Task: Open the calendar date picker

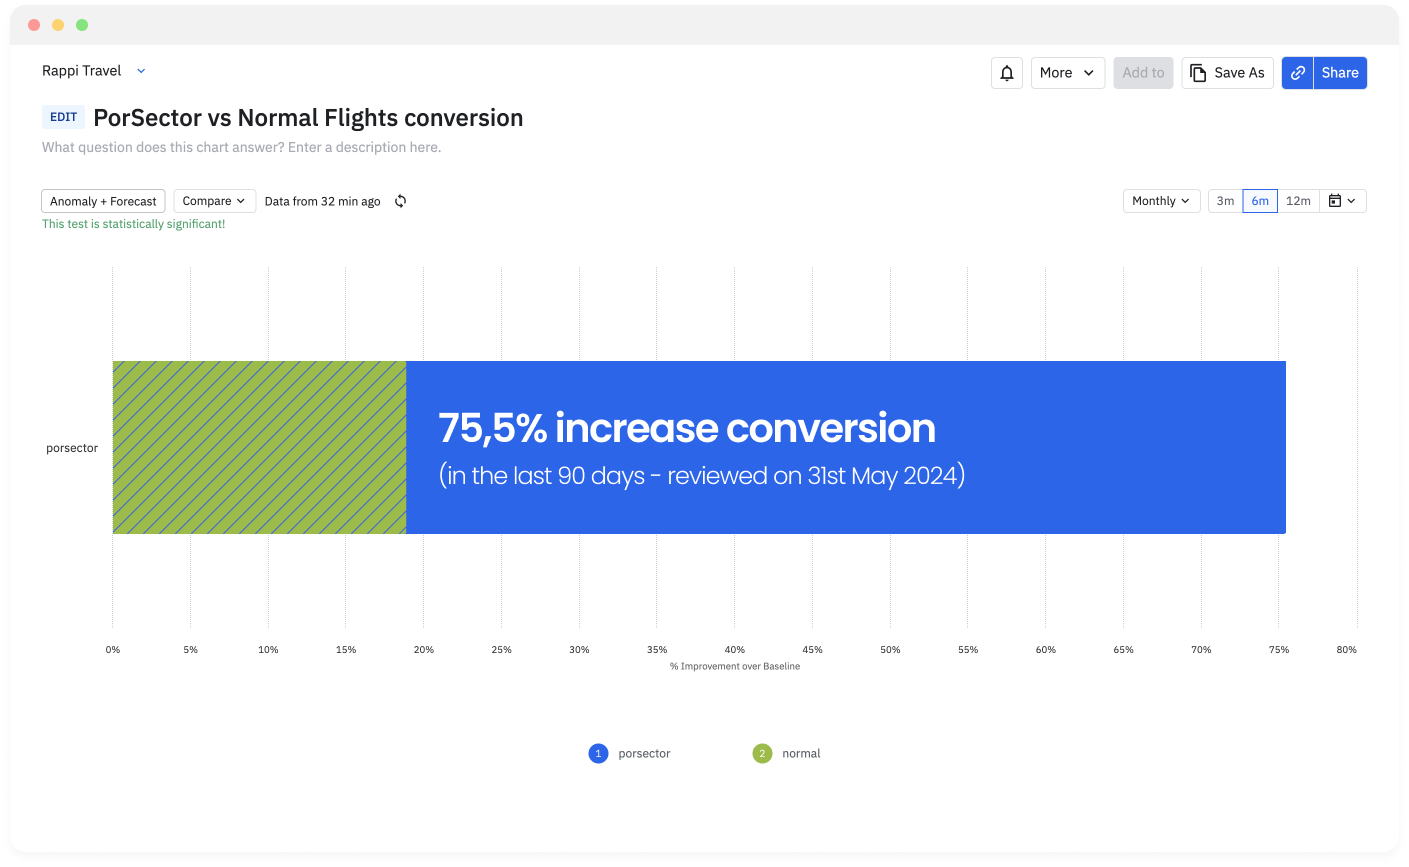Action: pos(1342,201)
